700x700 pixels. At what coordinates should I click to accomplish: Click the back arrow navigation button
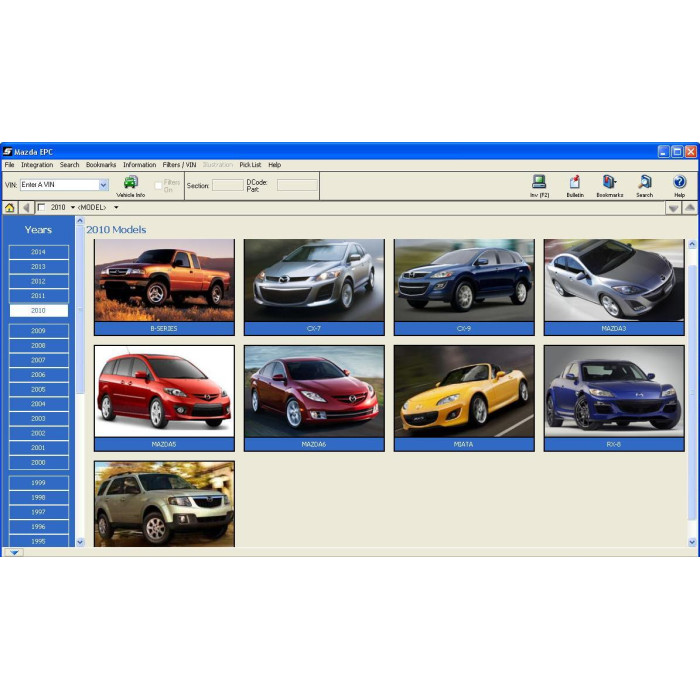26,208
